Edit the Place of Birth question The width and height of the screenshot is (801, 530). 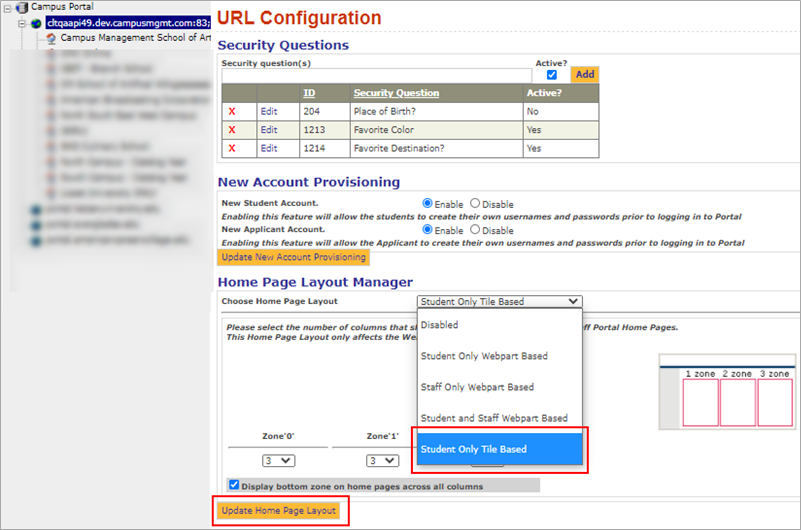269,111
